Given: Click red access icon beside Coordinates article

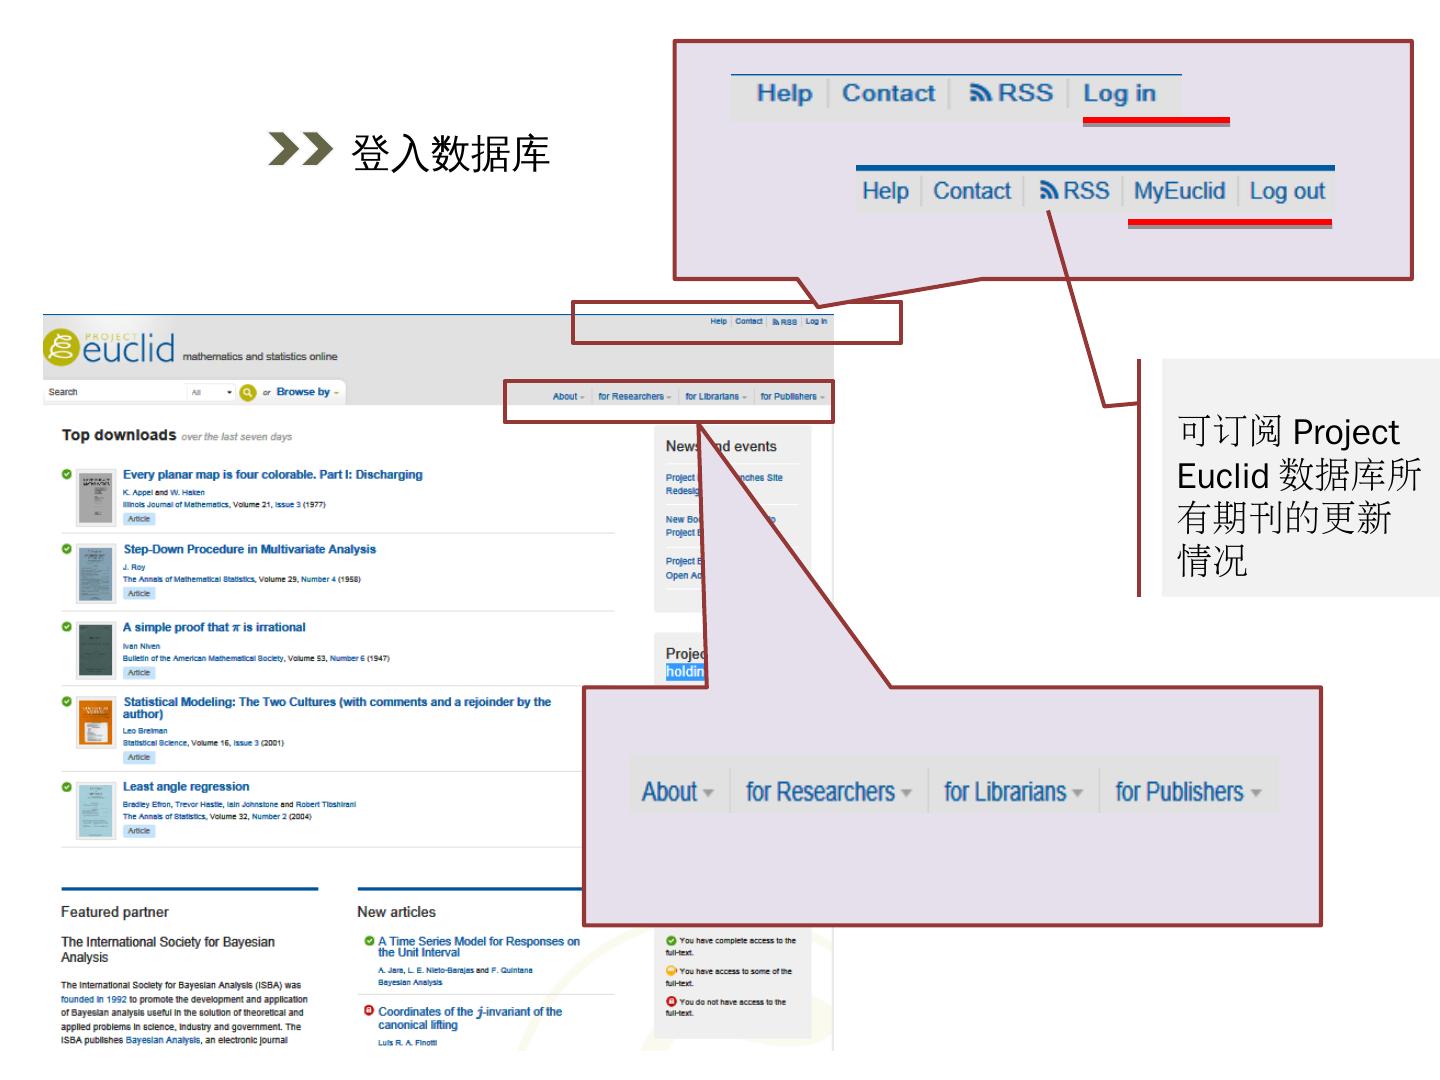Looking at the screenshot, I should click(x=369, y=1011).
